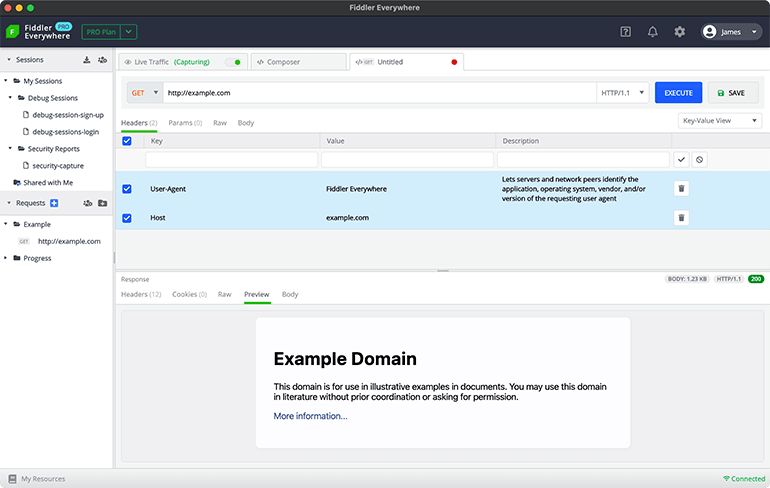
Task: Open the James account dropdown arrow
Action: (x=754, y=32)
